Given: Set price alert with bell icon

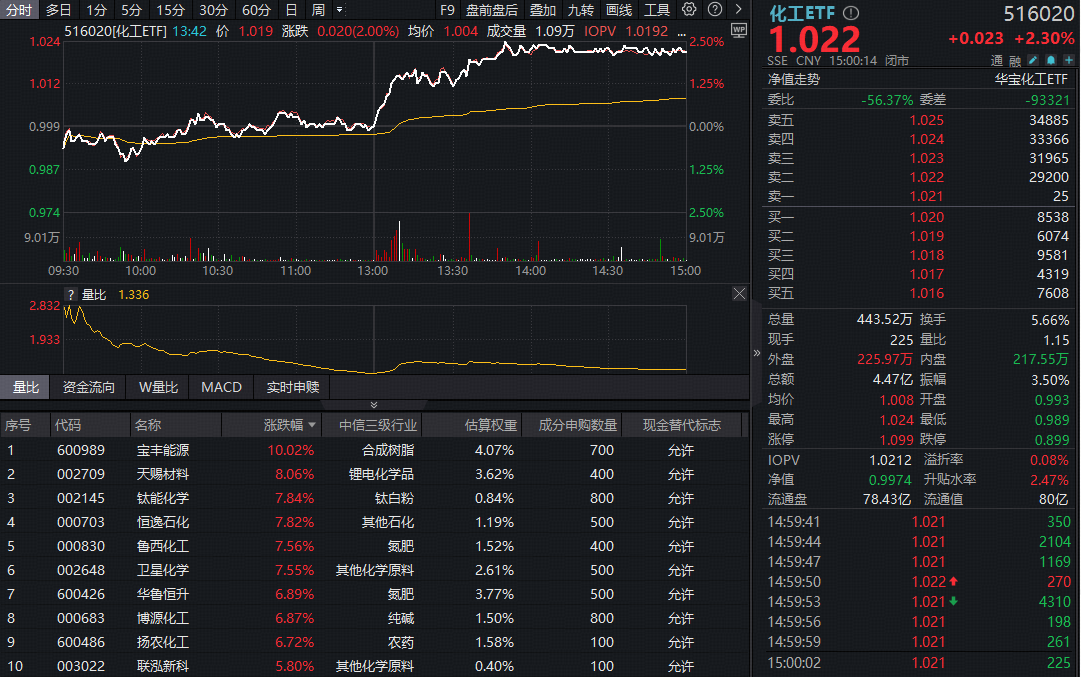Looking at the screenshot, I should (1051, 61).
